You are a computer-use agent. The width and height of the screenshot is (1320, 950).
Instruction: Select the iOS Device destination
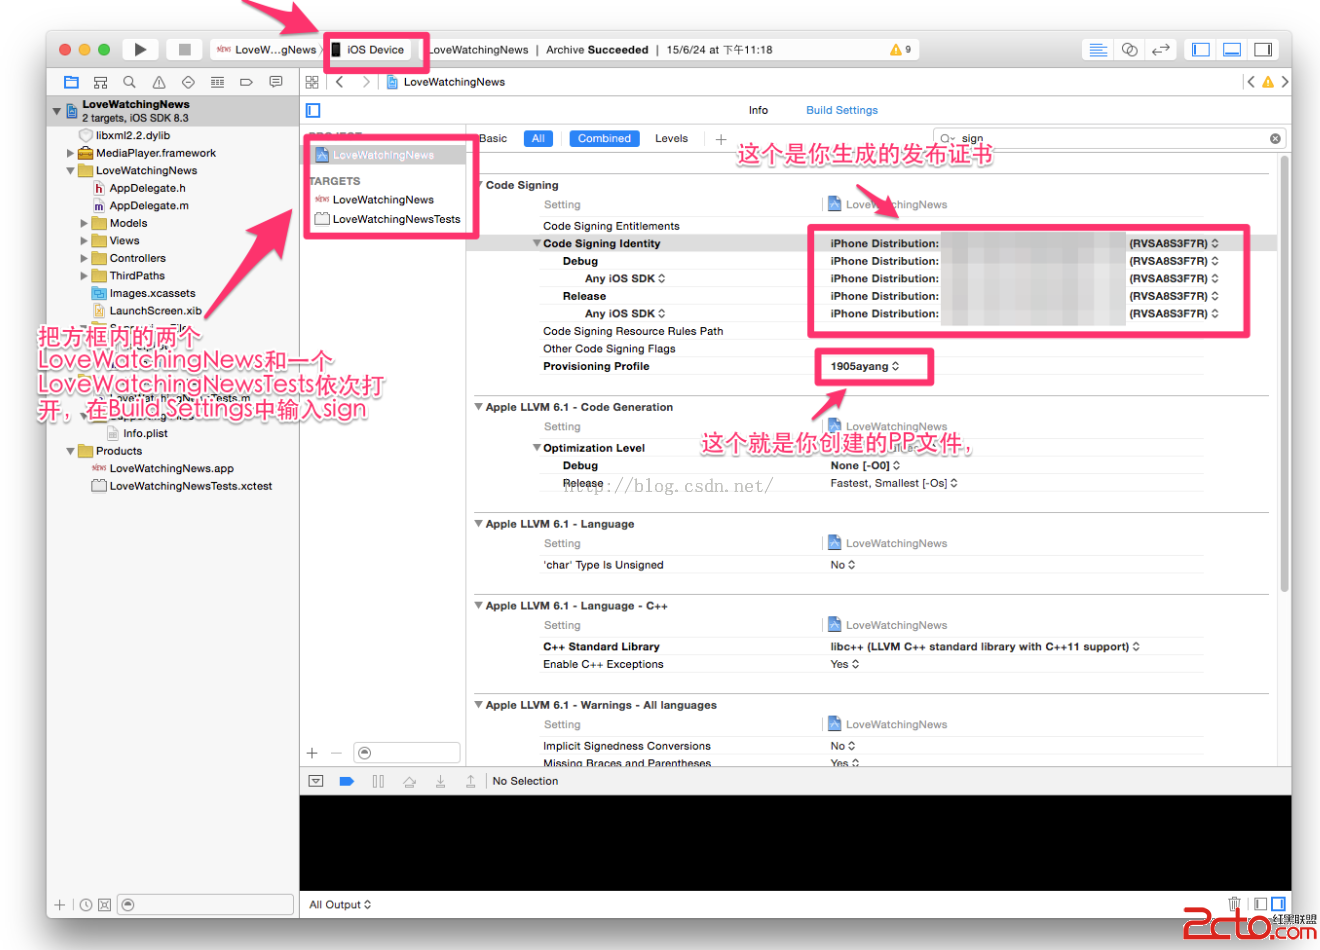[x=368, y=49]
